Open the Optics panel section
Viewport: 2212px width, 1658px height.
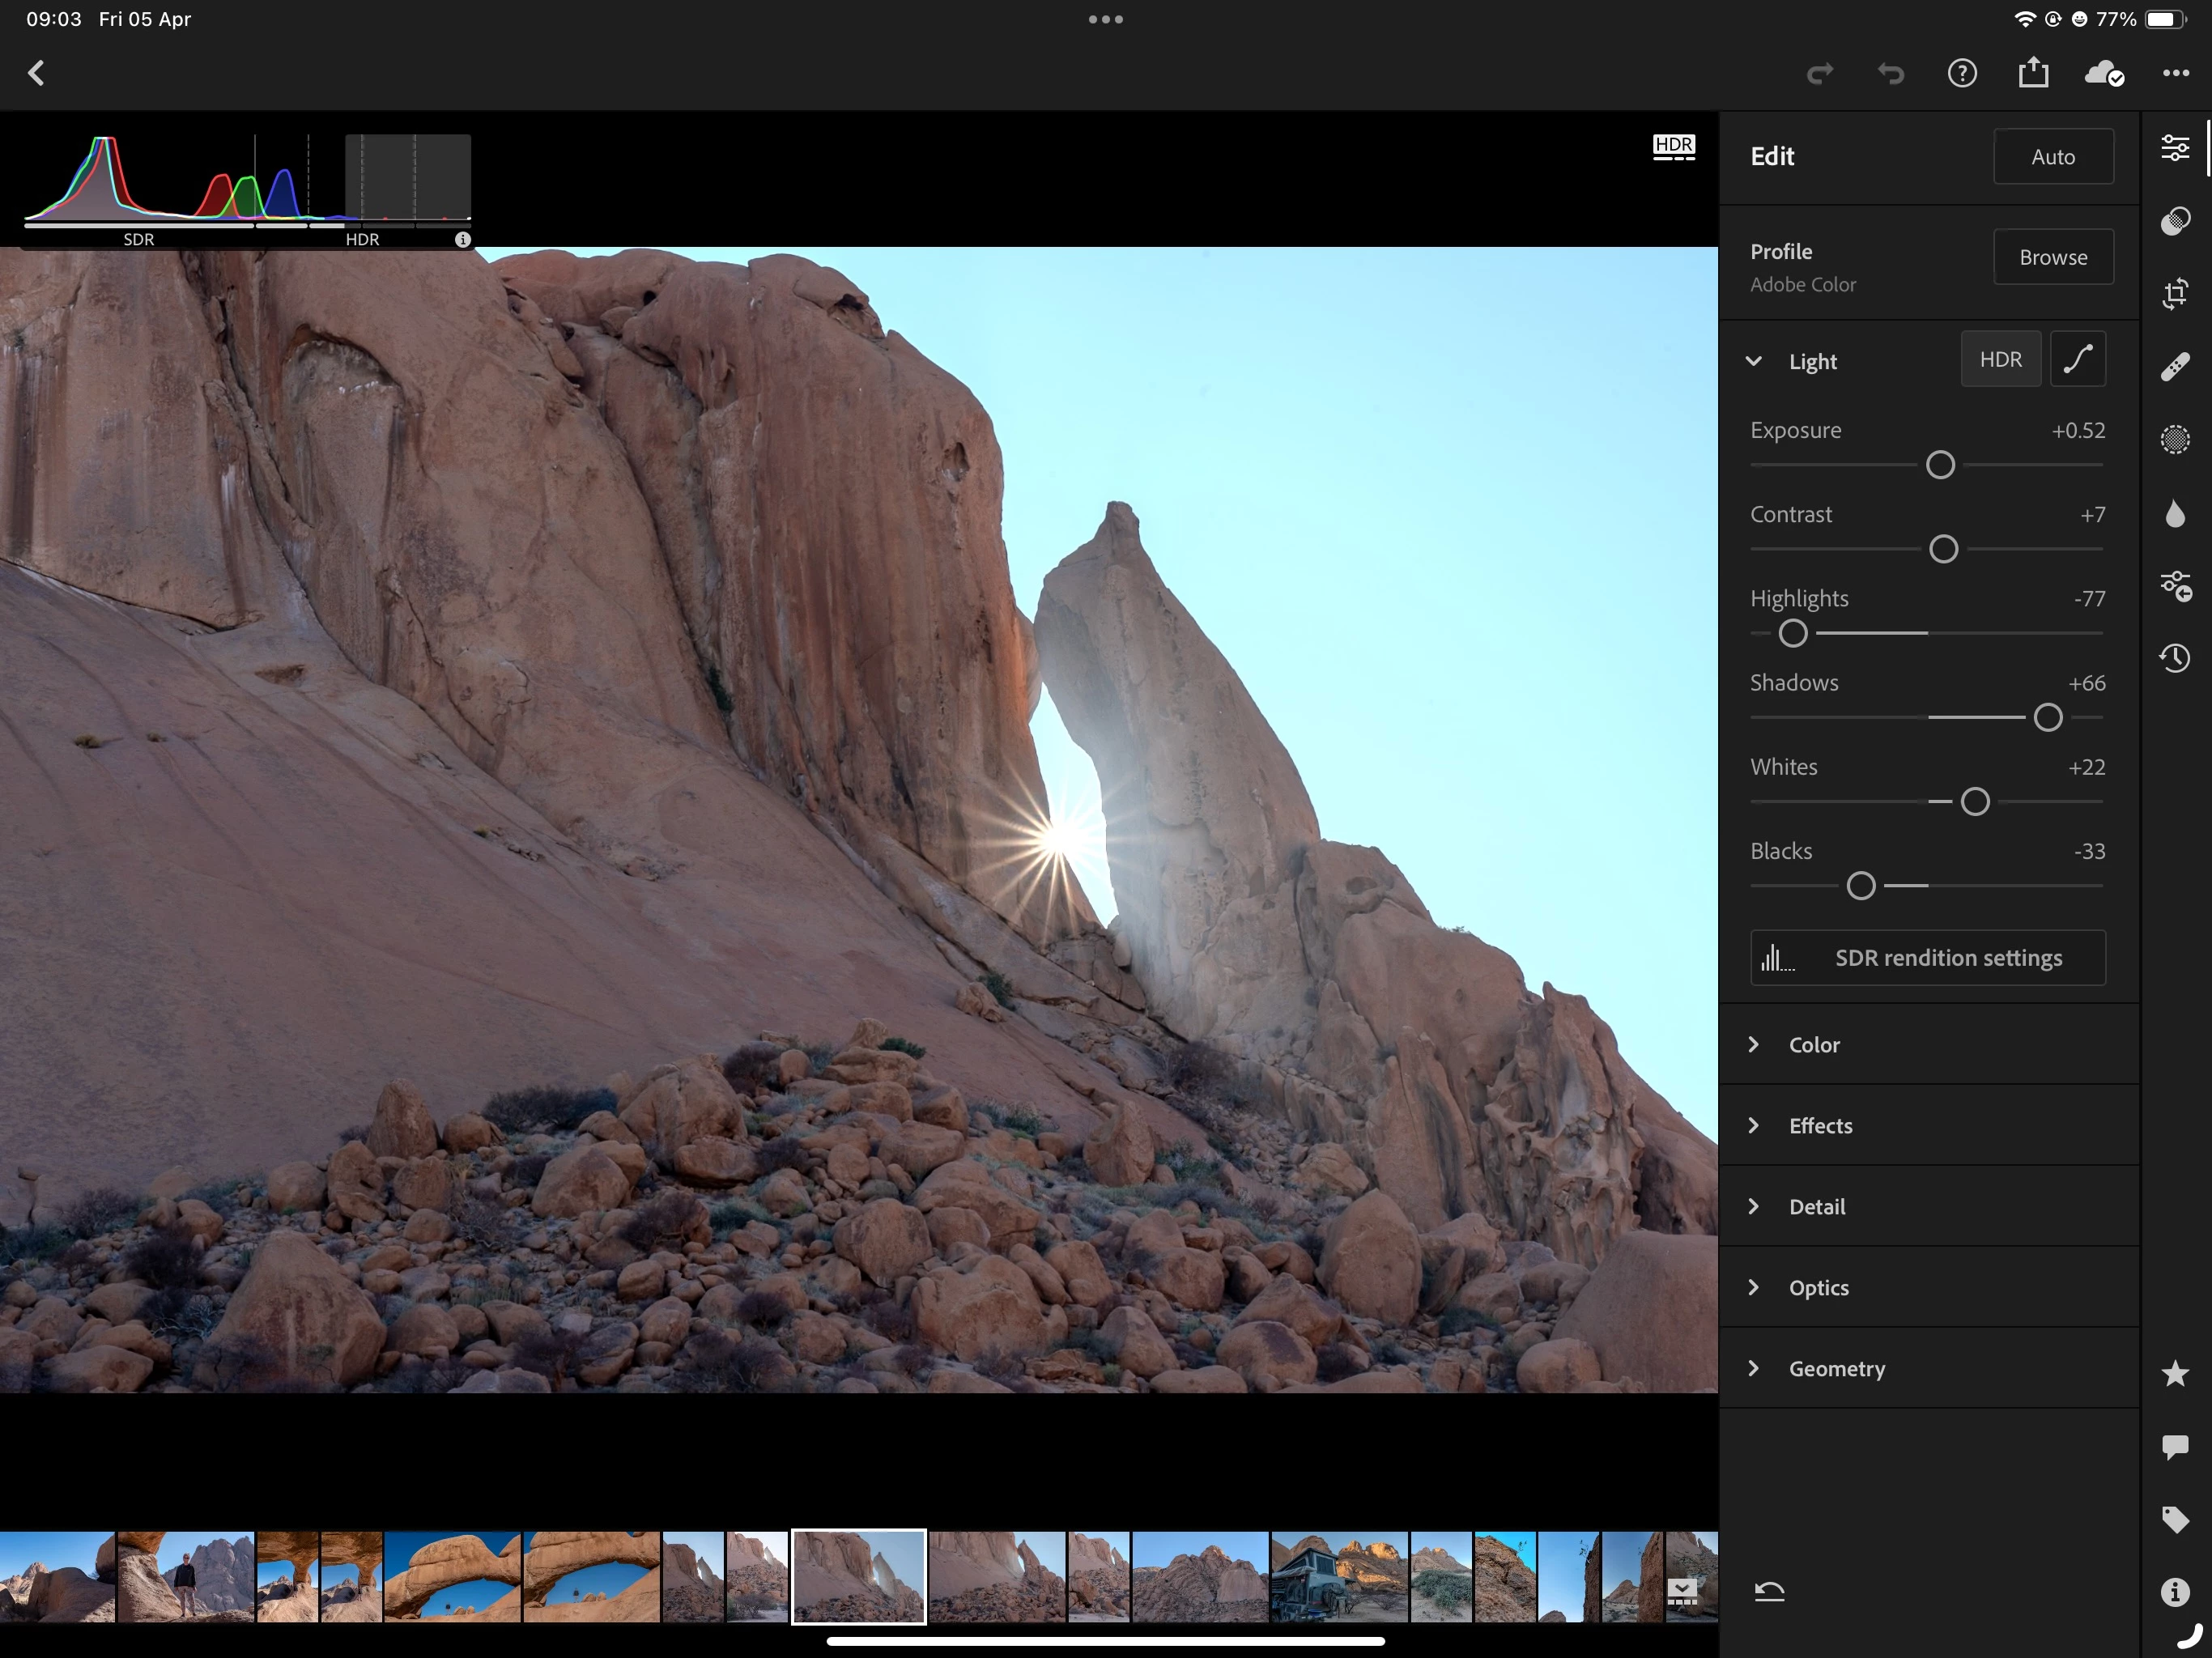tap(1818, 1287)
